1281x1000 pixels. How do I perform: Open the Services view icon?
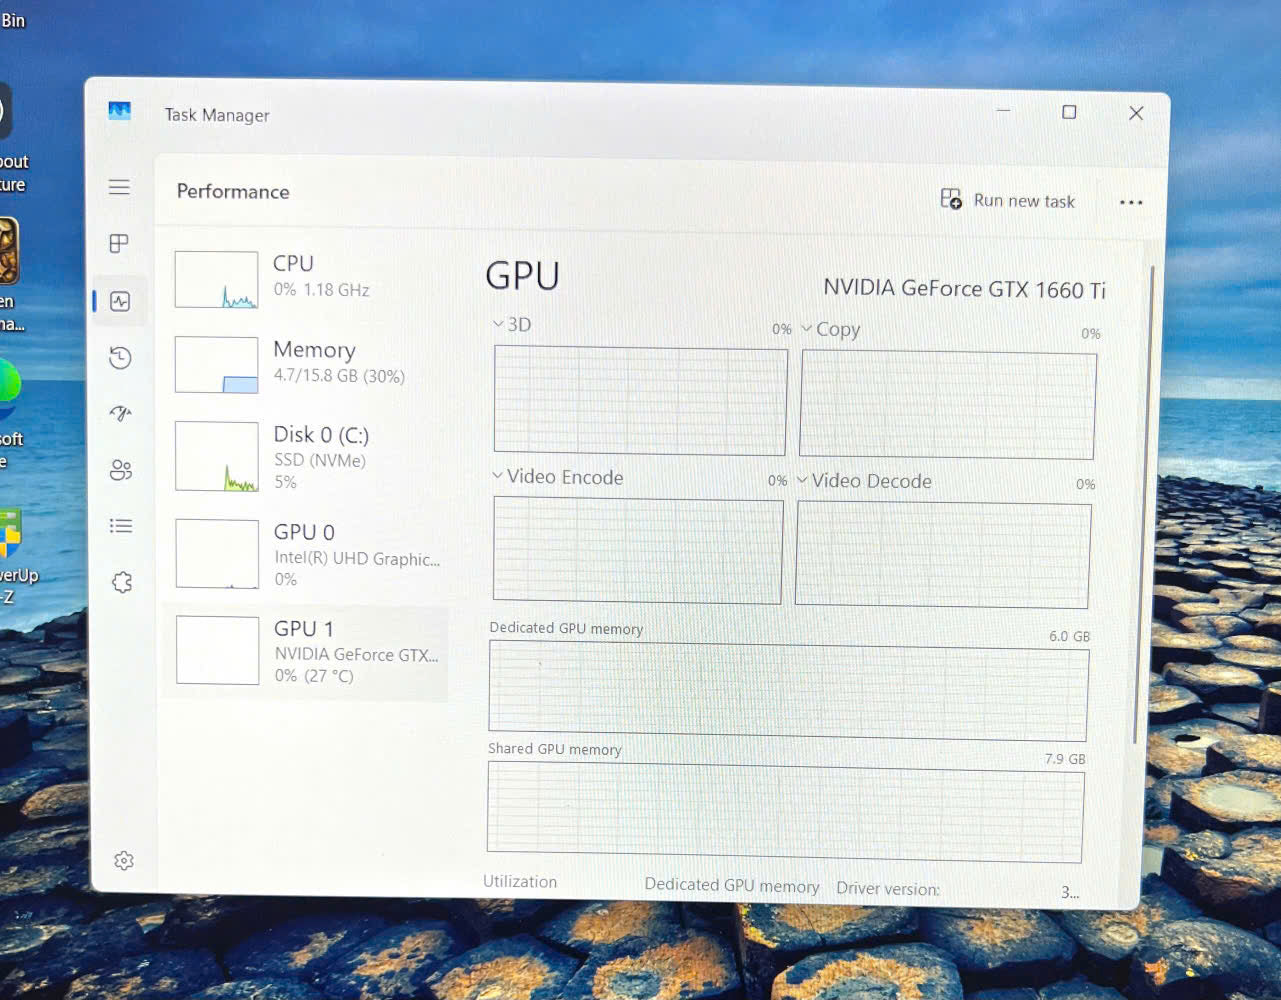coord(120,581)
